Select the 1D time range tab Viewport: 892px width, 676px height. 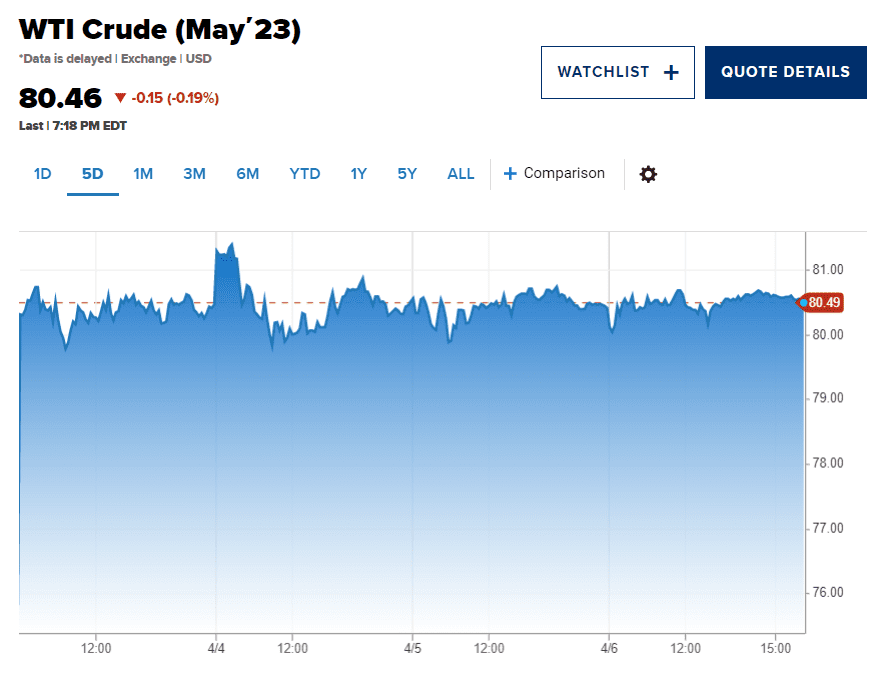[42, 174]
